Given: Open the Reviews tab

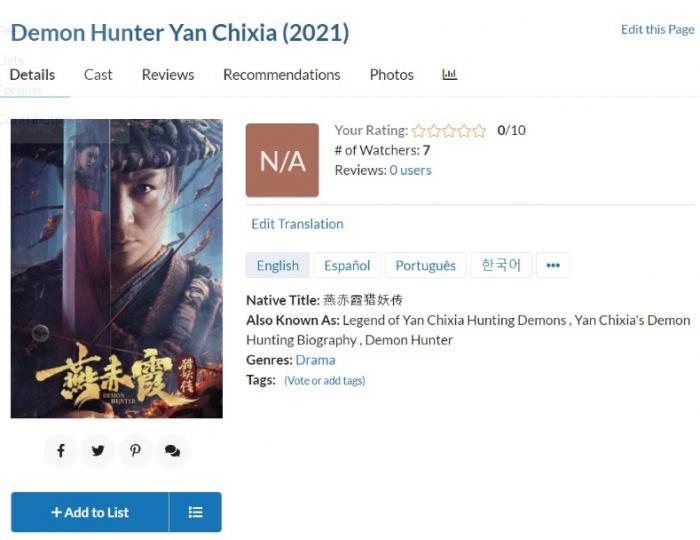Looking at the screenshot, I should pyautogui.click(x=168, y=75).
